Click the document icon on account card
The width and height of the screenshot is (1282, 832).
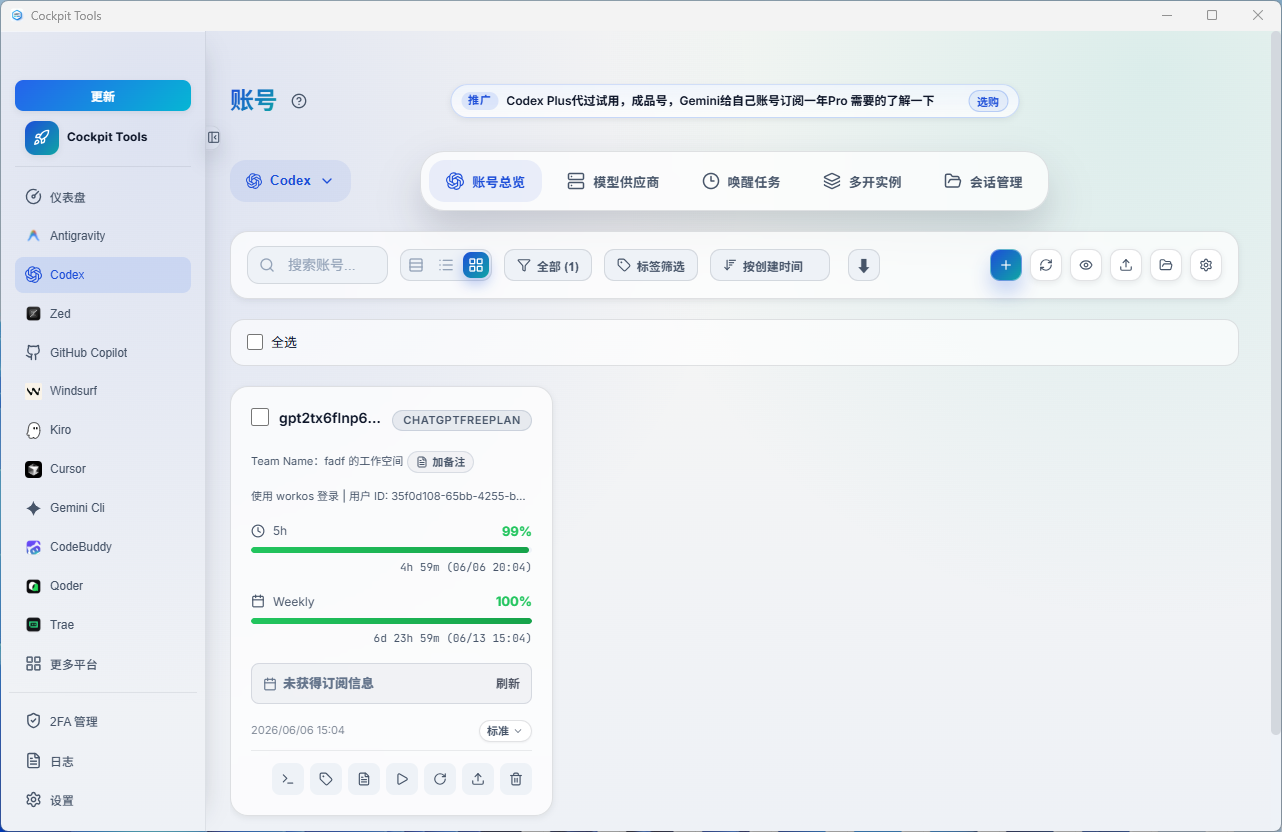click(364, 779)
